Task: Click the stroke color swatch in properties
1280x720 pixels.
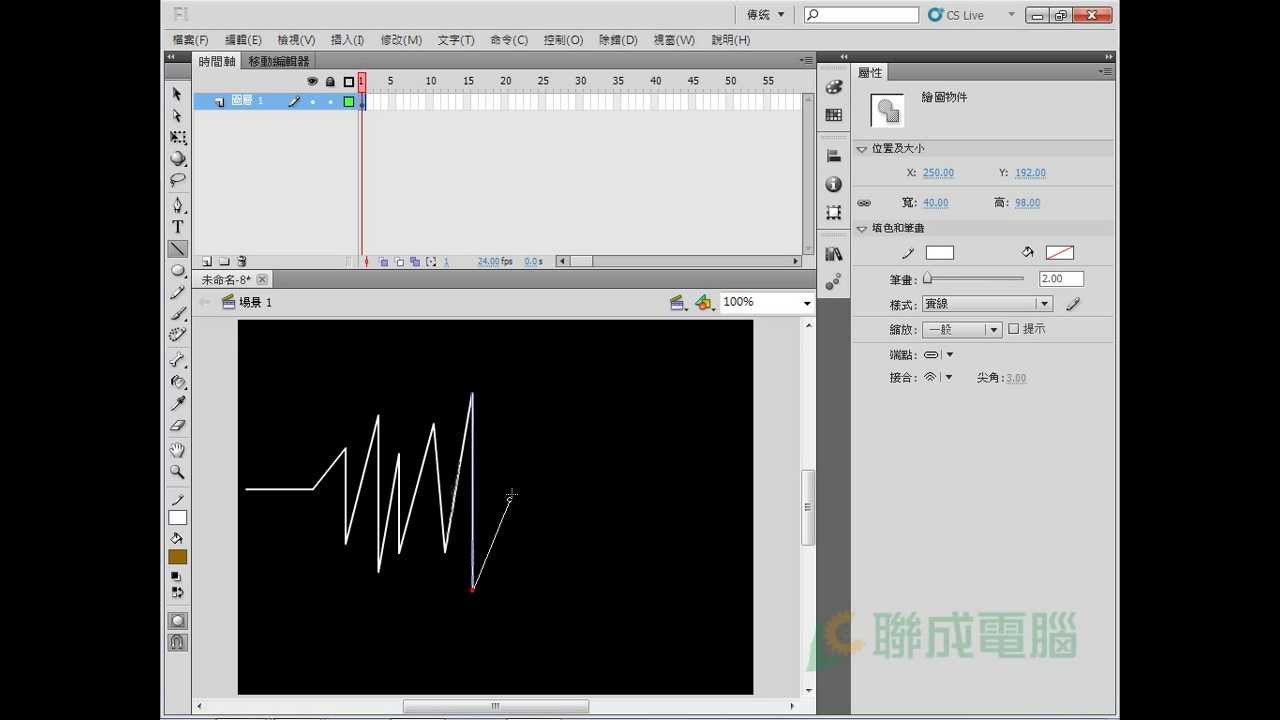Action: point(940,253)
